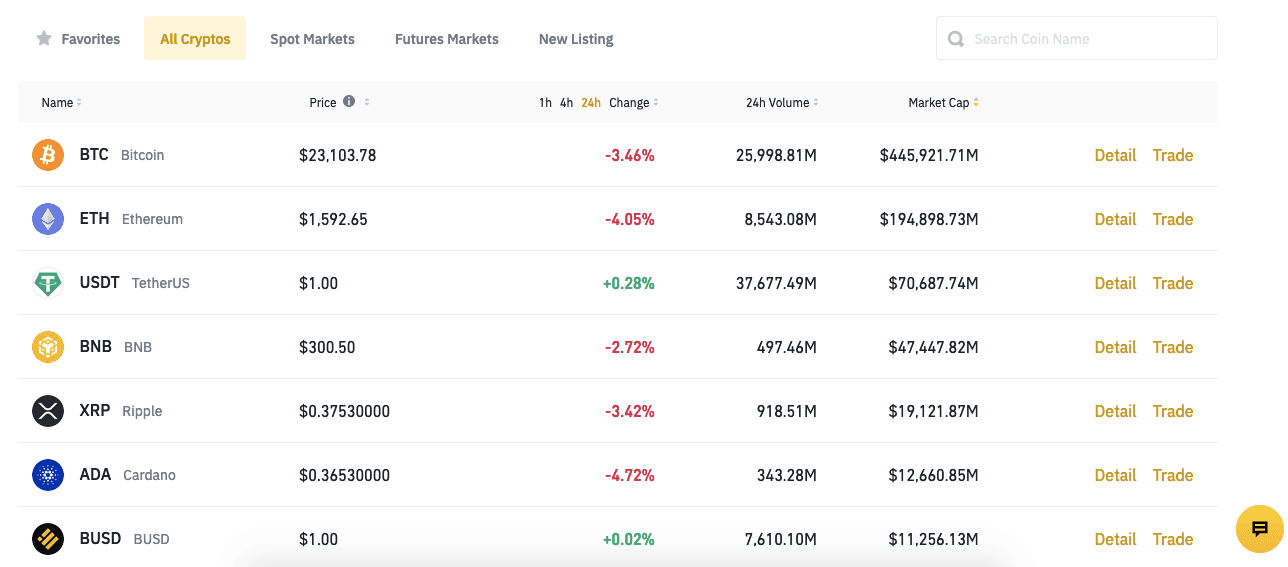Image resolution: width=1288 pixels, height=567 pixels.
Task: Switch to Futures Markets tab
Action: point(447,39)
